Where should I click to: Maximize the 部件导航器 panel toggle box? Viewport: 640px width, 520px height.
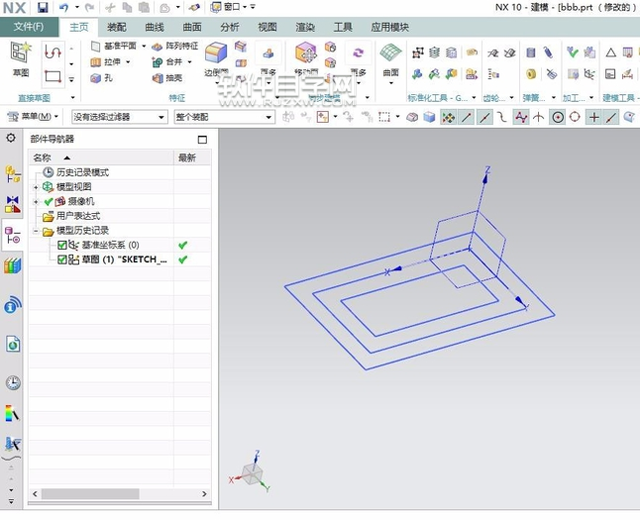coord(203,140)
